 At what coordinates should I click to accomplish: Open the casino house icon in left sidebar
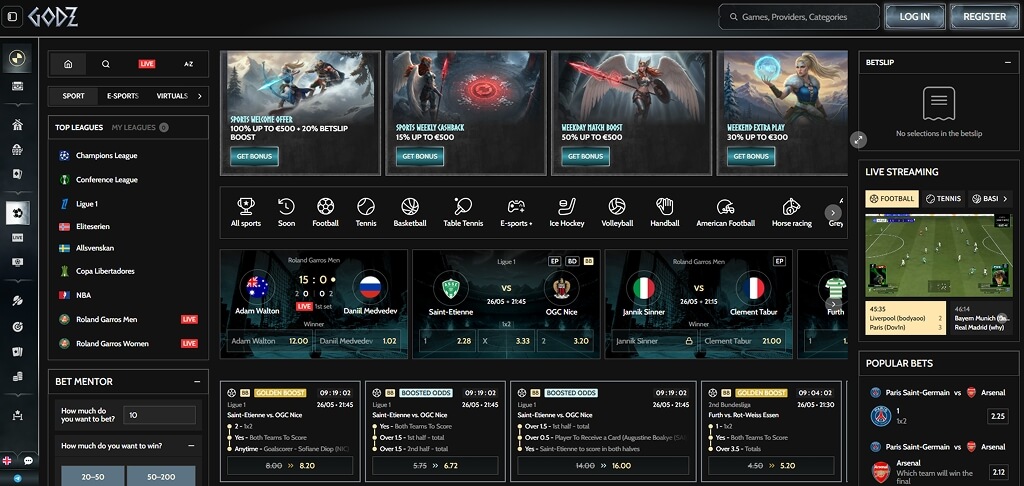[18, 125]
